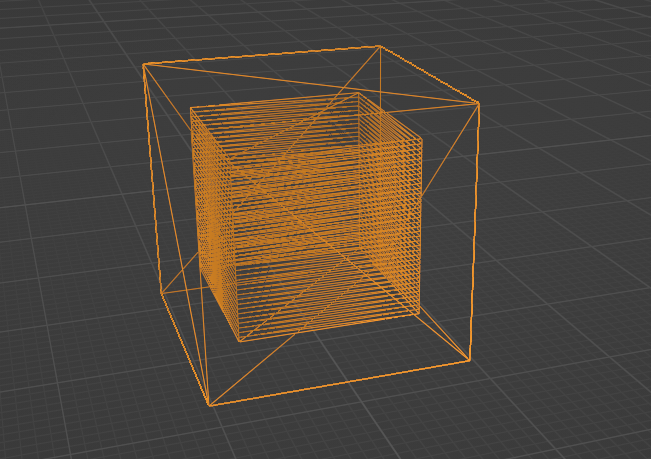Select the top-left corner of the inner sliced cube
The width and height of the screenshot is (651, 459).
coord(191,108)
